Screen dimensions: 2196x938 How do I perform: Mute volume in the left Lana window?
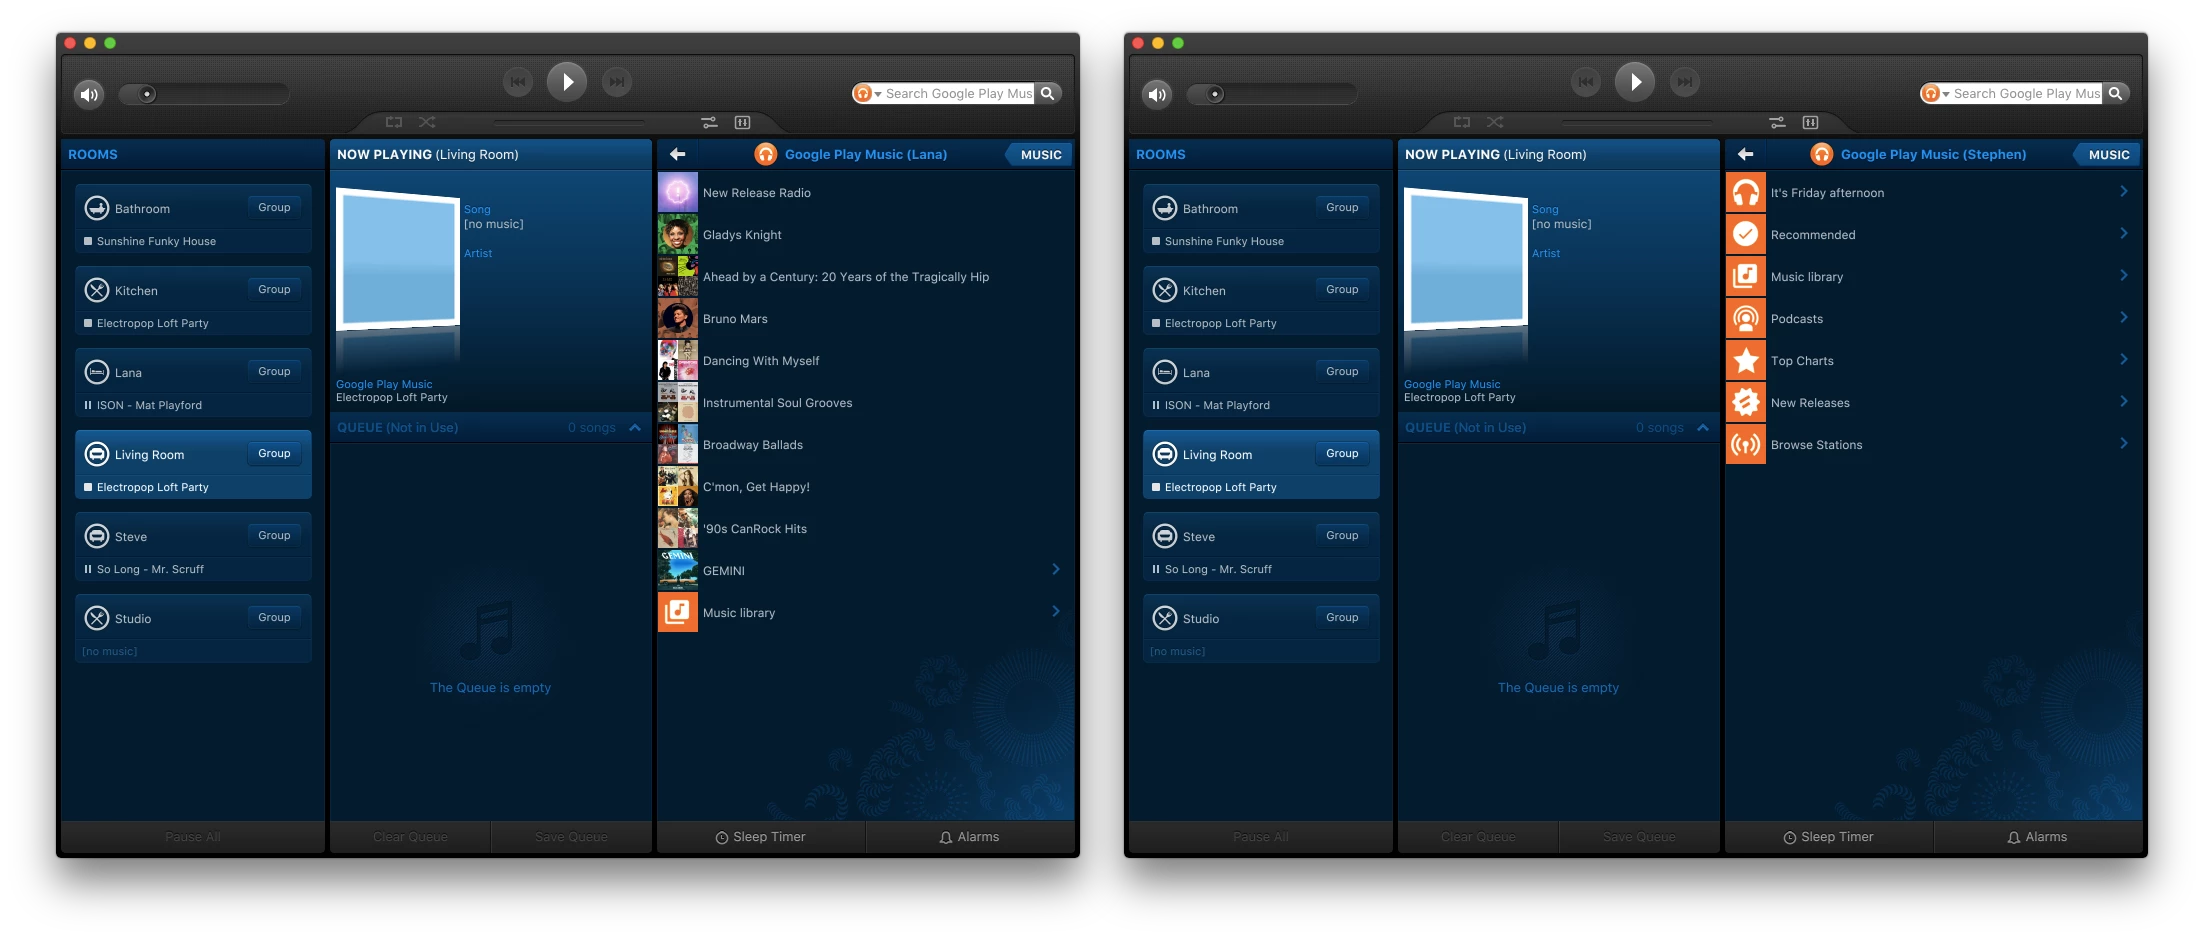89,94
